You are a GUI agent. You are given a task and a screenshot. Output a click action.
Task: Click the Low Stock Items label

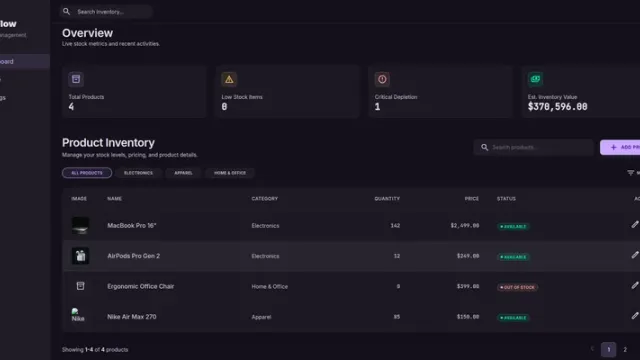242,97
